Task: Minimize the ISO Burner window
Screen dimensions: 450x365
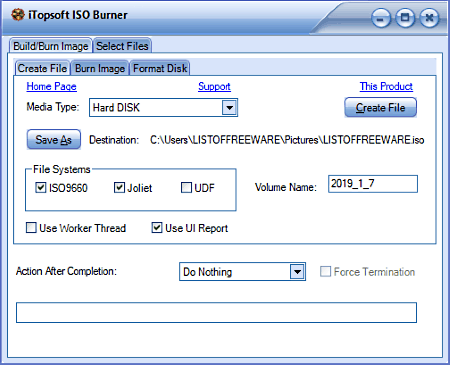Action: pos(381,18)
